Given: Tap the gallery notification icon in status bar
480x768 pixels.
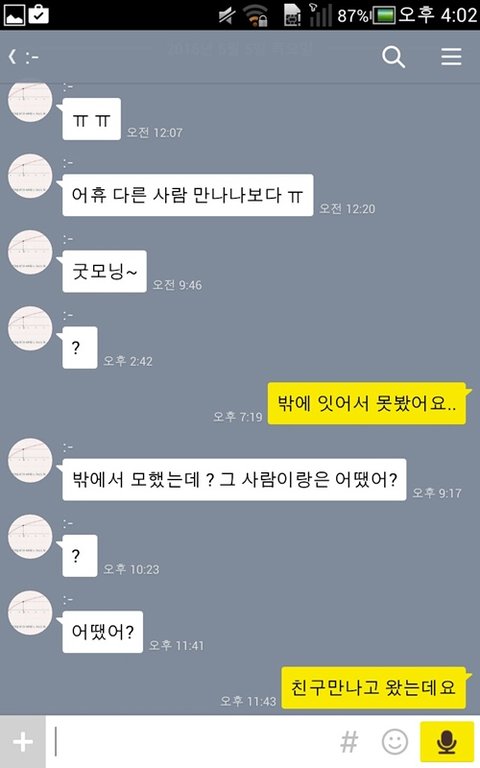Looking at the screenshot, I should 14,14.
